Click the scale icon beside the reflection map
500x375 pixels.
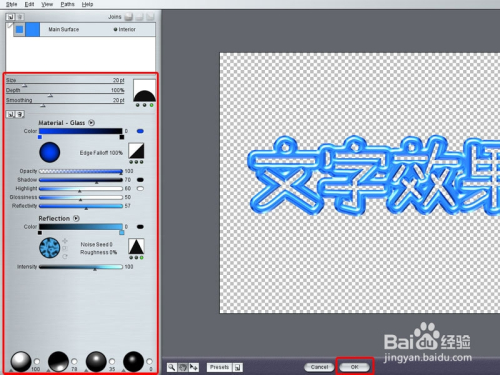(x=65, y=248)
